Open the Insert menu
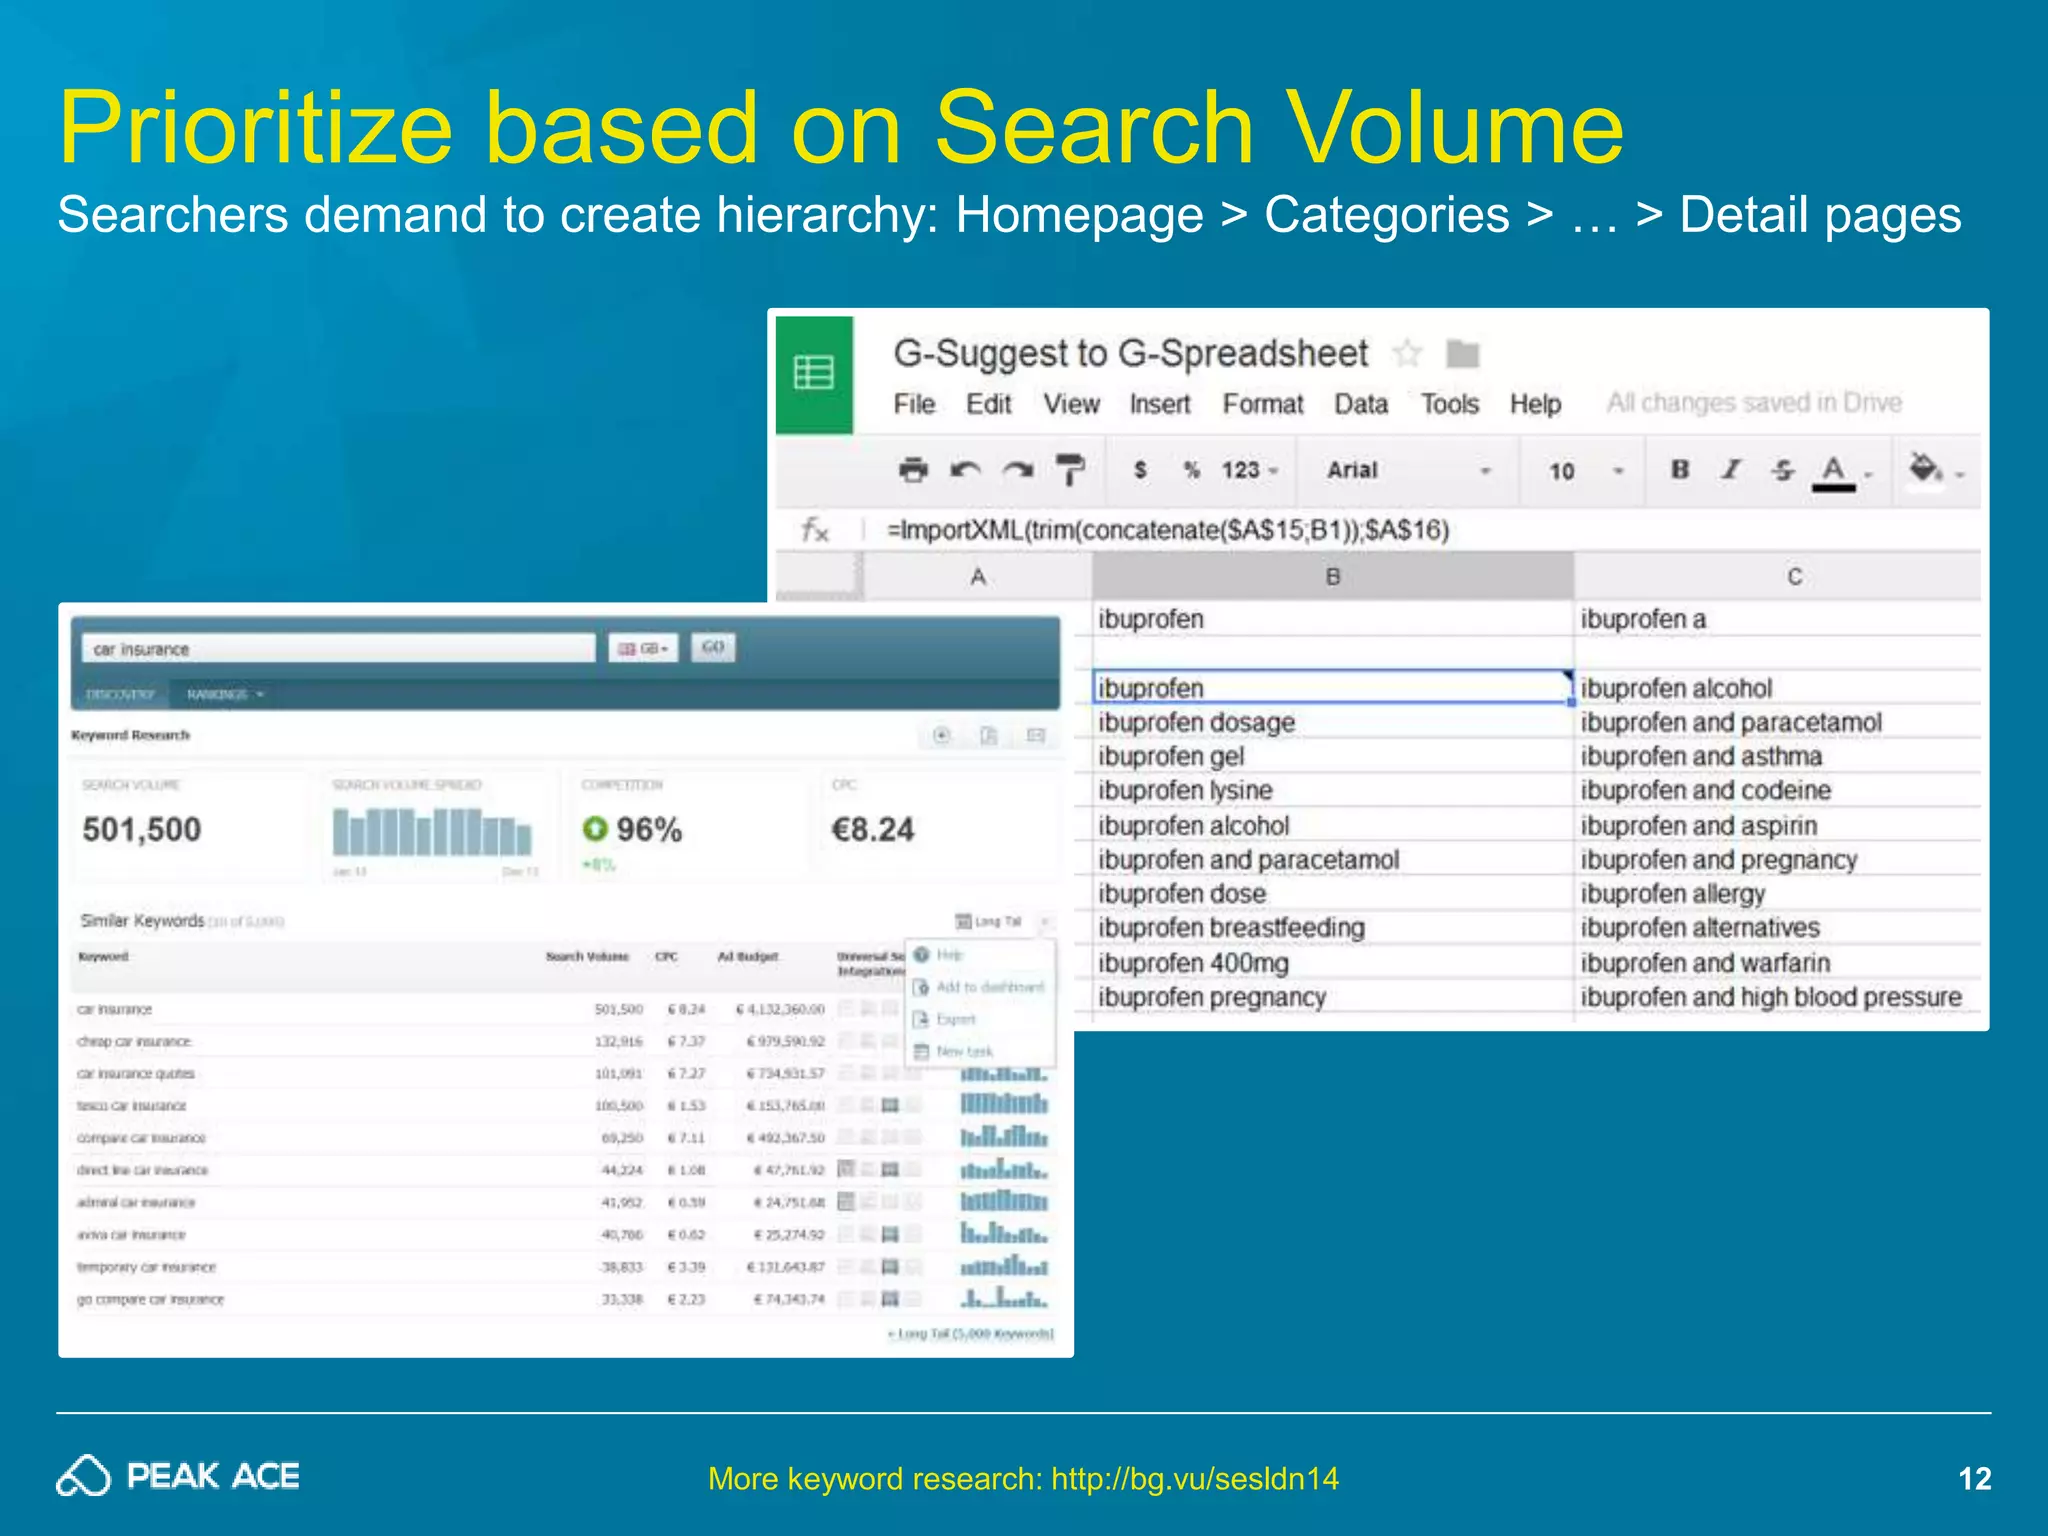2048x1536 pixels. coord(1160,404)
